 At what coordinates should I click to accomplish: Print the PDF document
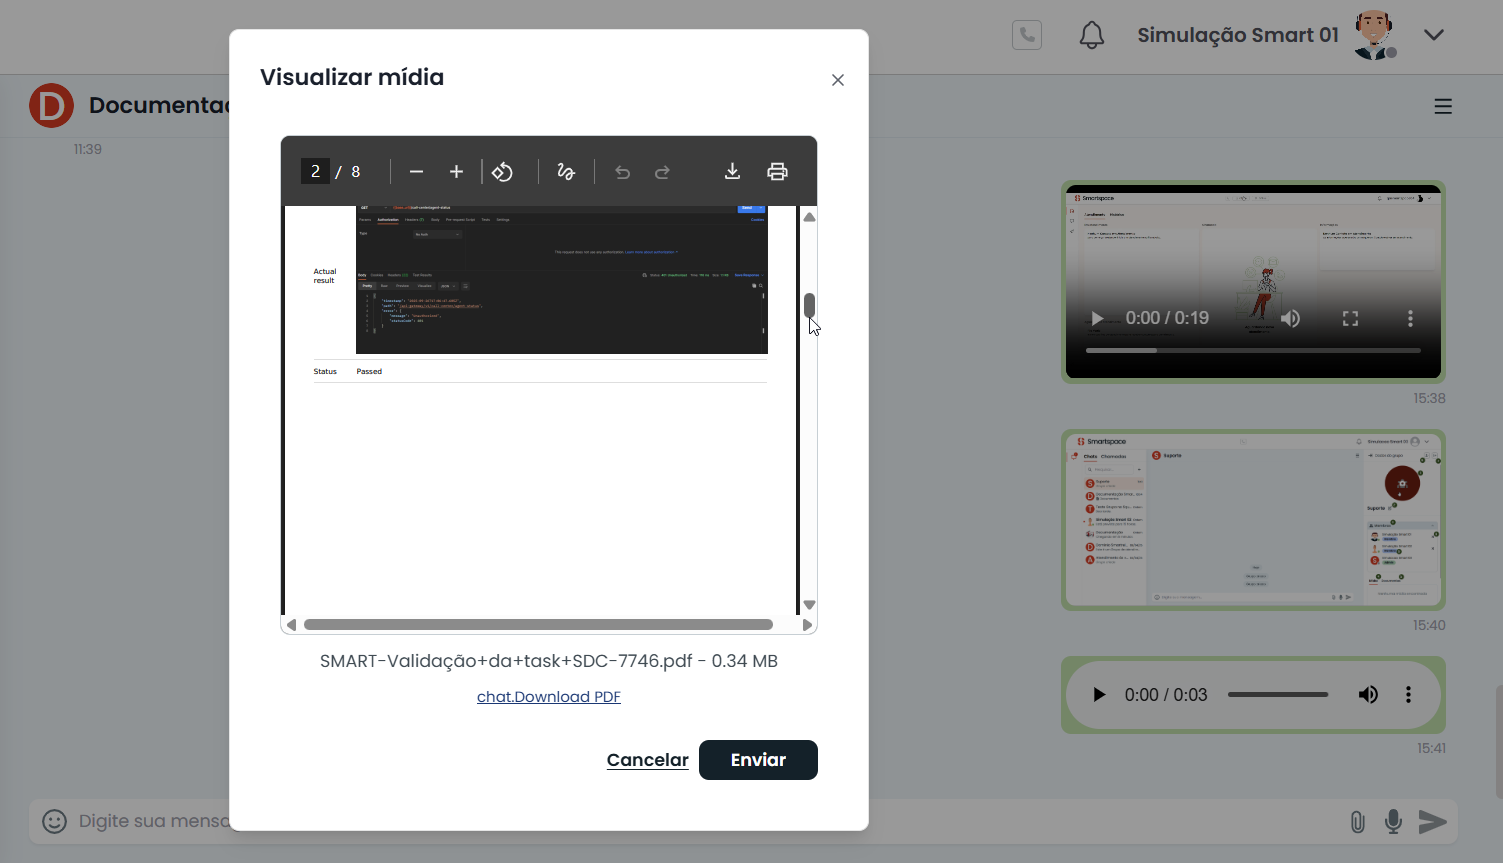point(777,172)
